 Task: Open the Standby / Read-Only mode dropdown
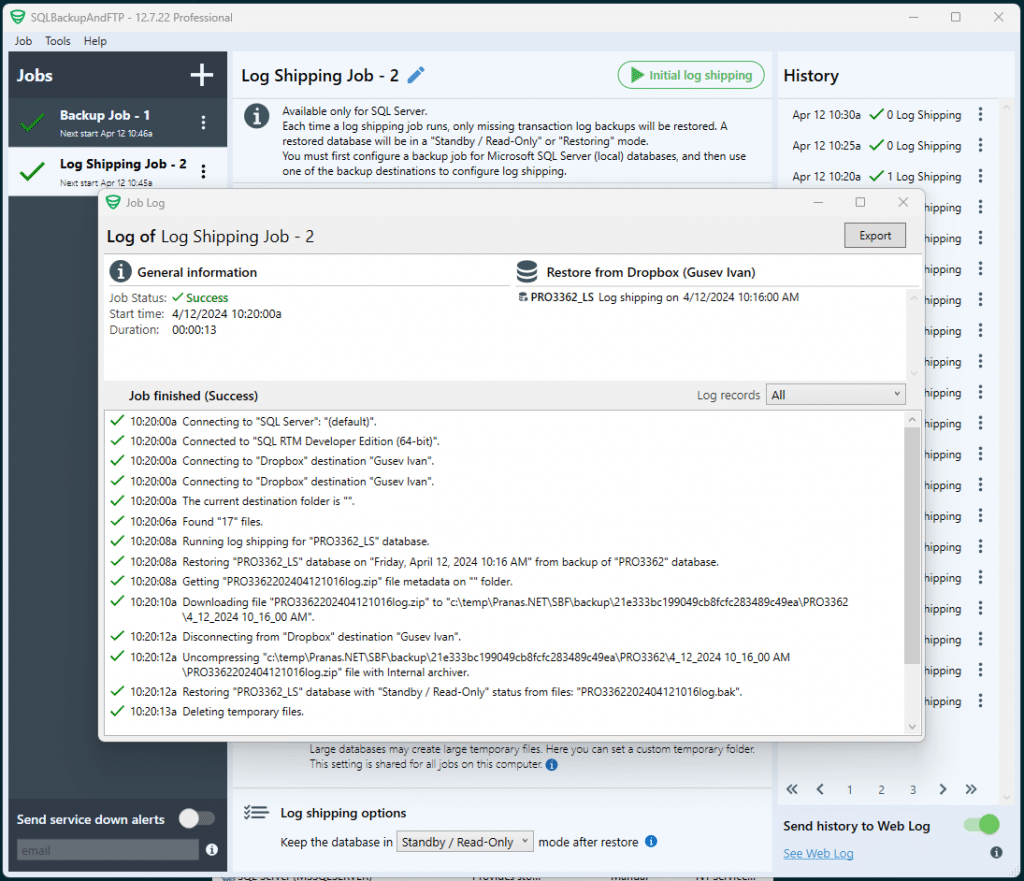coord(464,841)
